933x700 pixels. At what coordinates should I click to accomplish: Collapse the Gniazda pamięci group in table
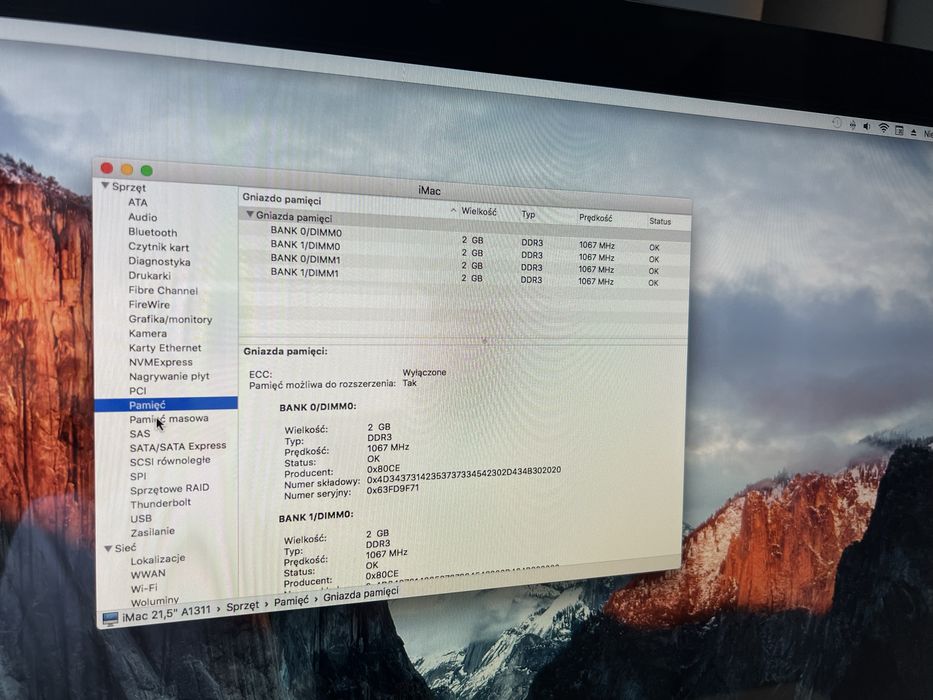click(x=251, y=214)
